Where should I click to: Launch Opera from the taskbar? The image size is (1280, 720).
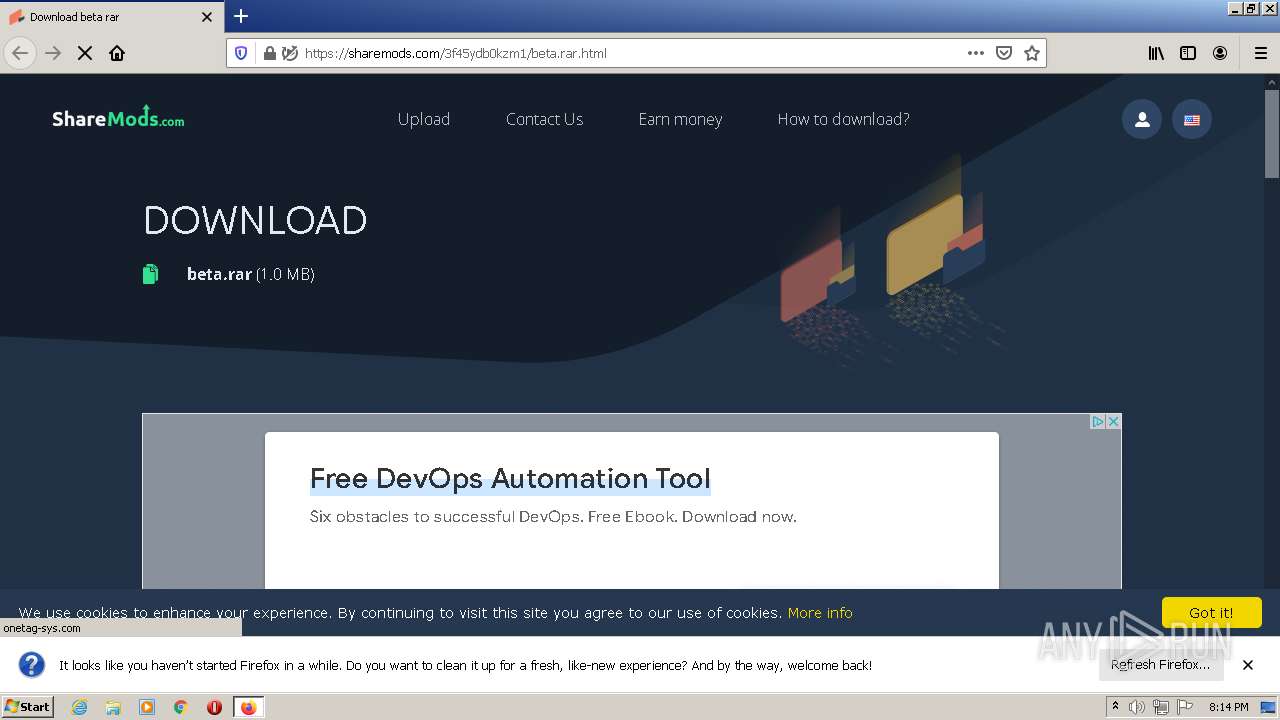pos(214,707)
